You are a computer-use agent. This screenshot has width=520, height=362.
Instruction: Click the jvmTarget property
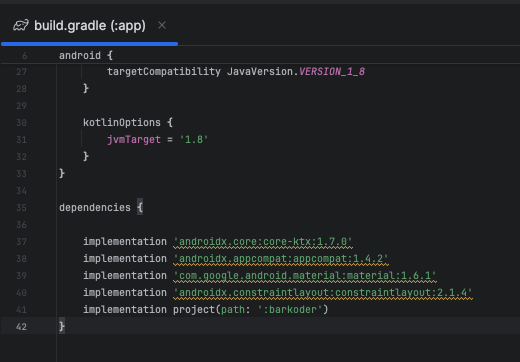134,140
